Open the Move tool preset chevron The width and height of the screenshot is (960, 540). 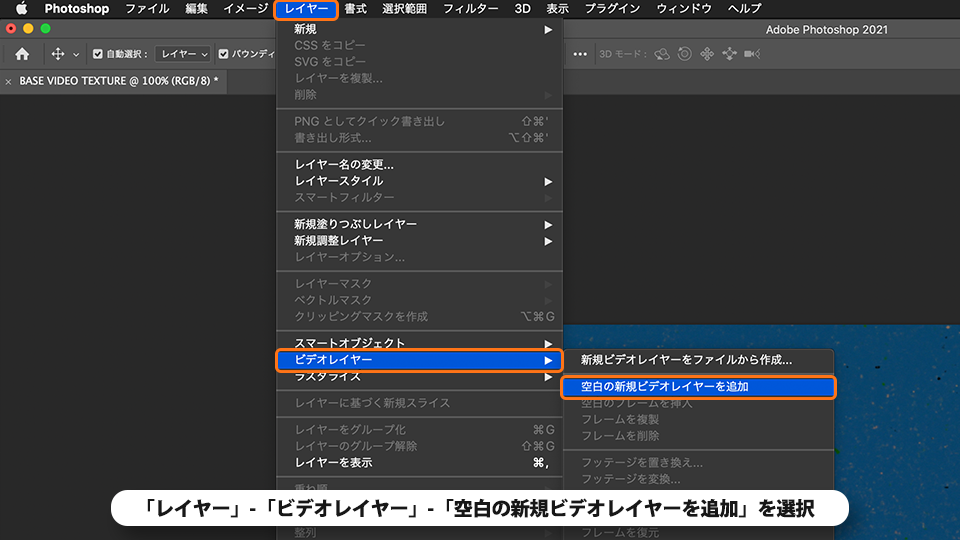[76, 54]
